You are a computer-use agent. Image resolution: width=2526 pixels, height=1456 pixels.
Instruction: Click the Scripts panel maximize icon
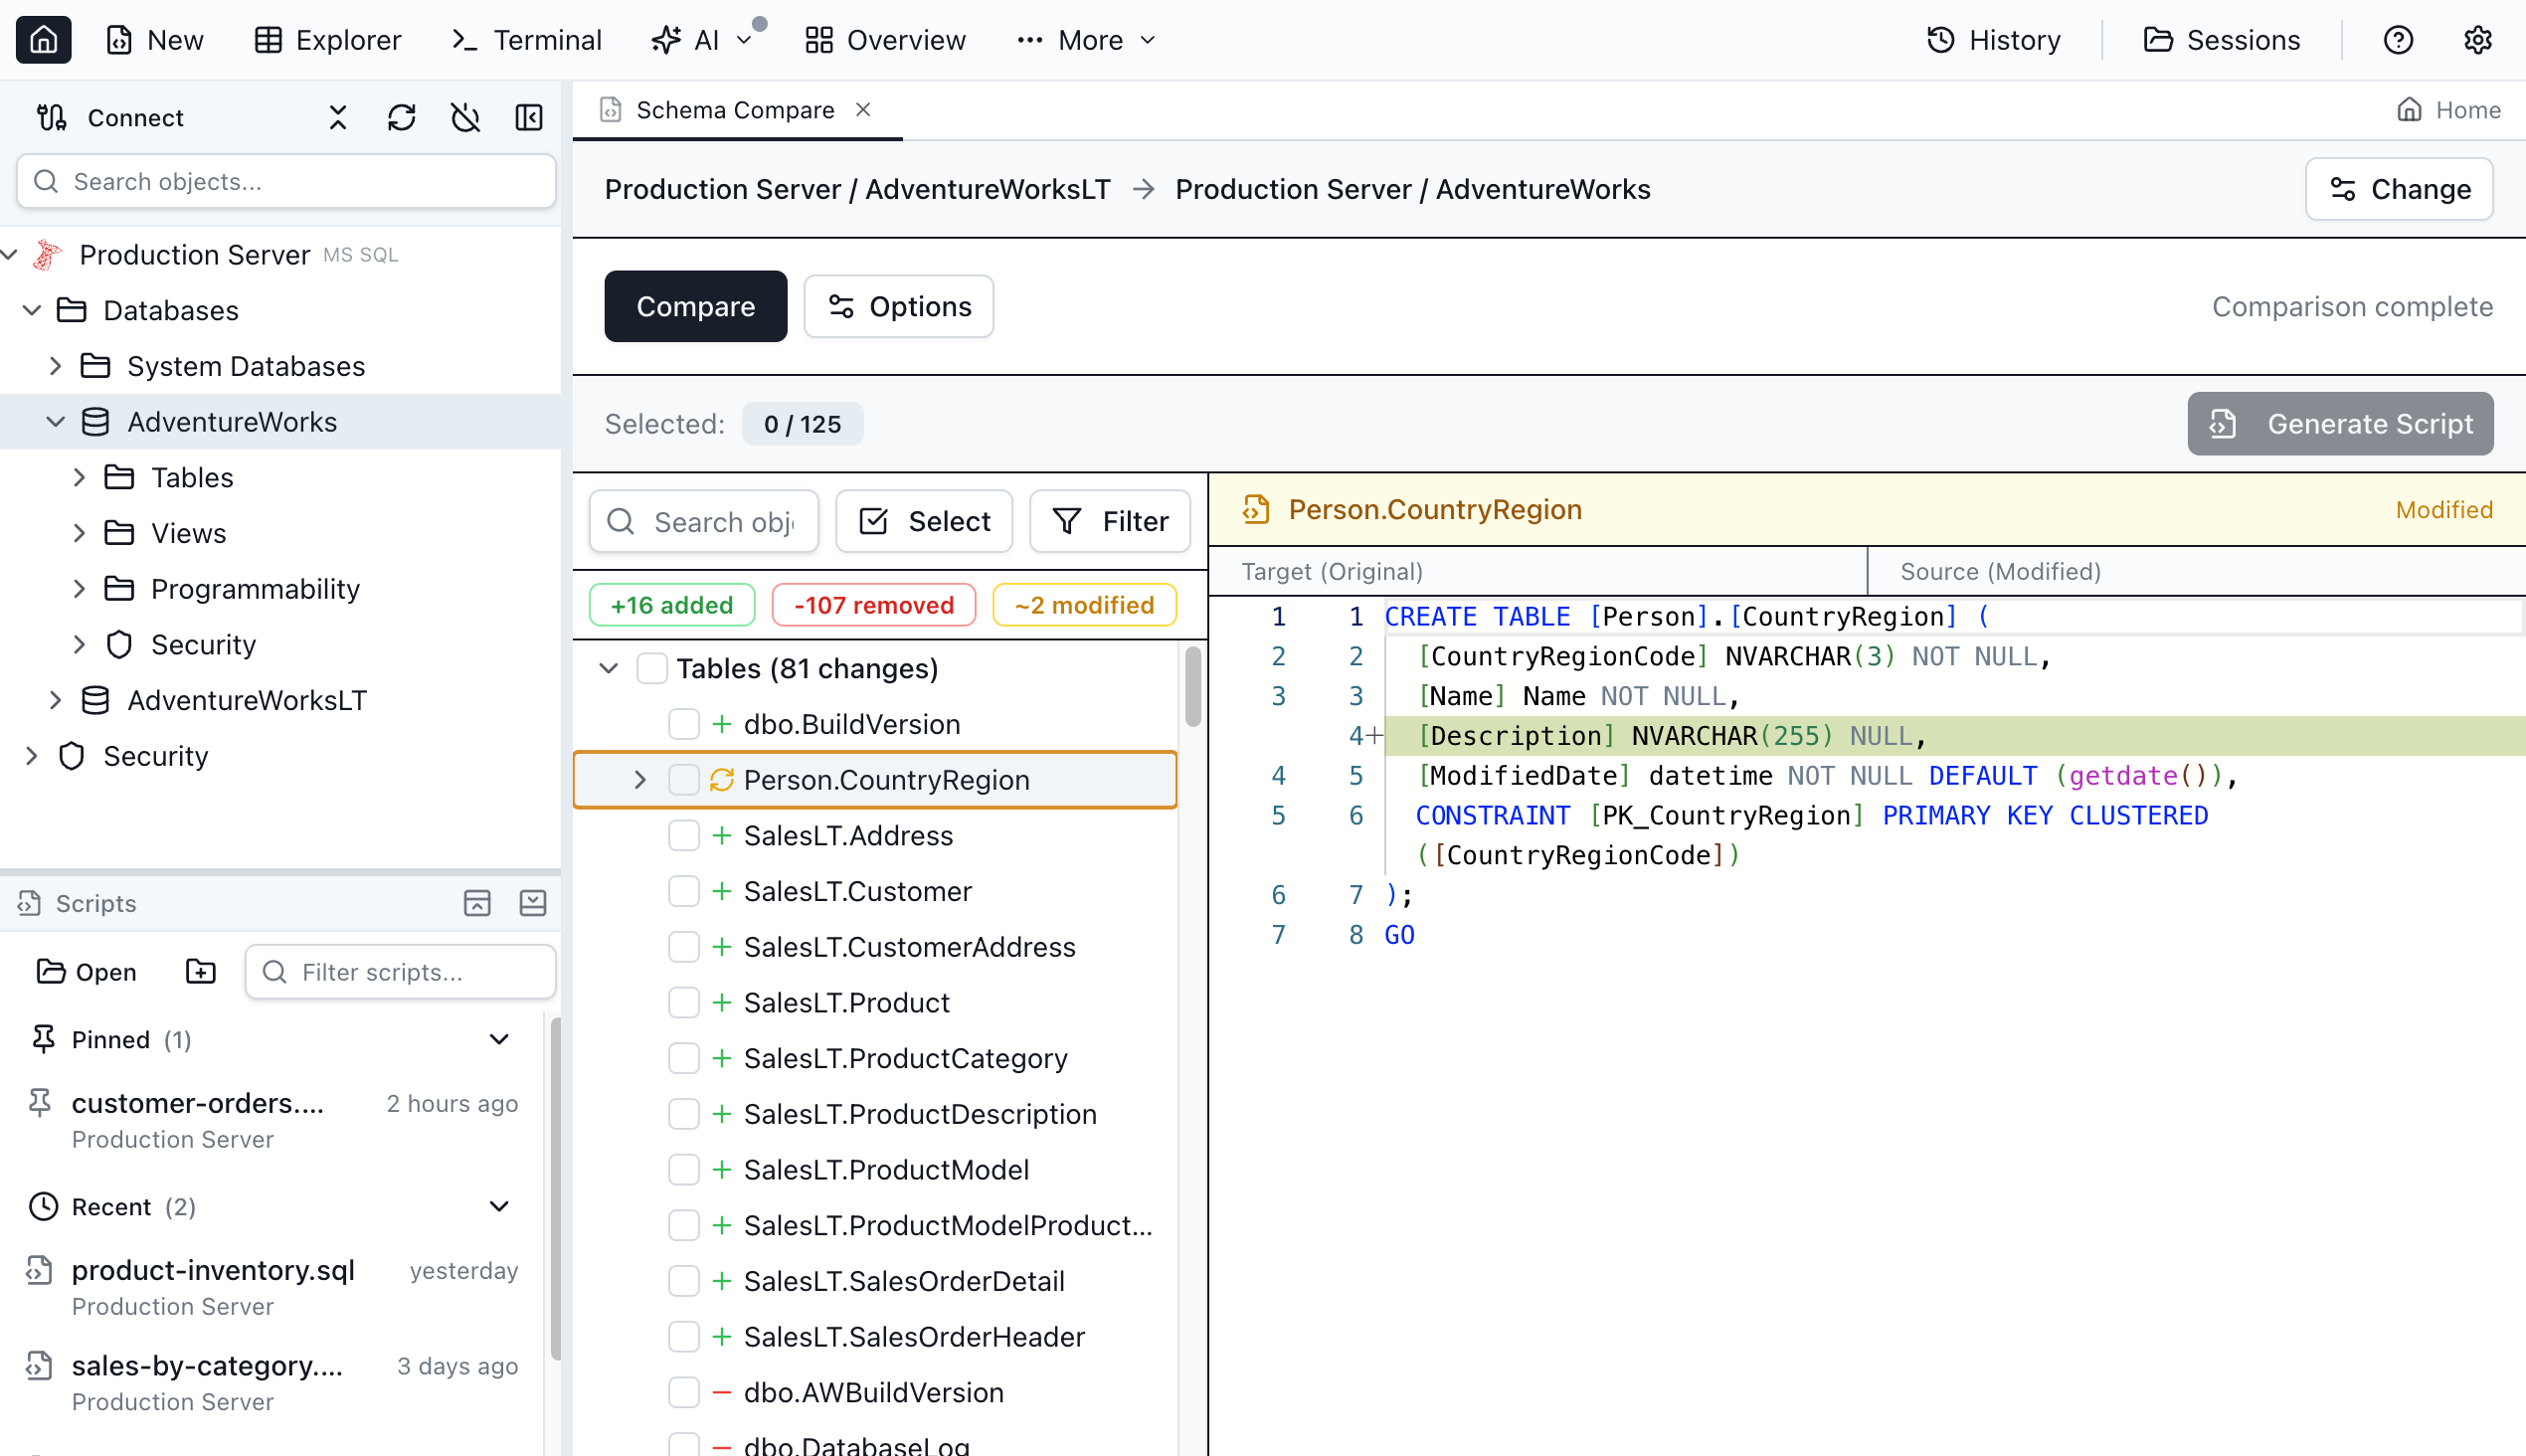477,903
